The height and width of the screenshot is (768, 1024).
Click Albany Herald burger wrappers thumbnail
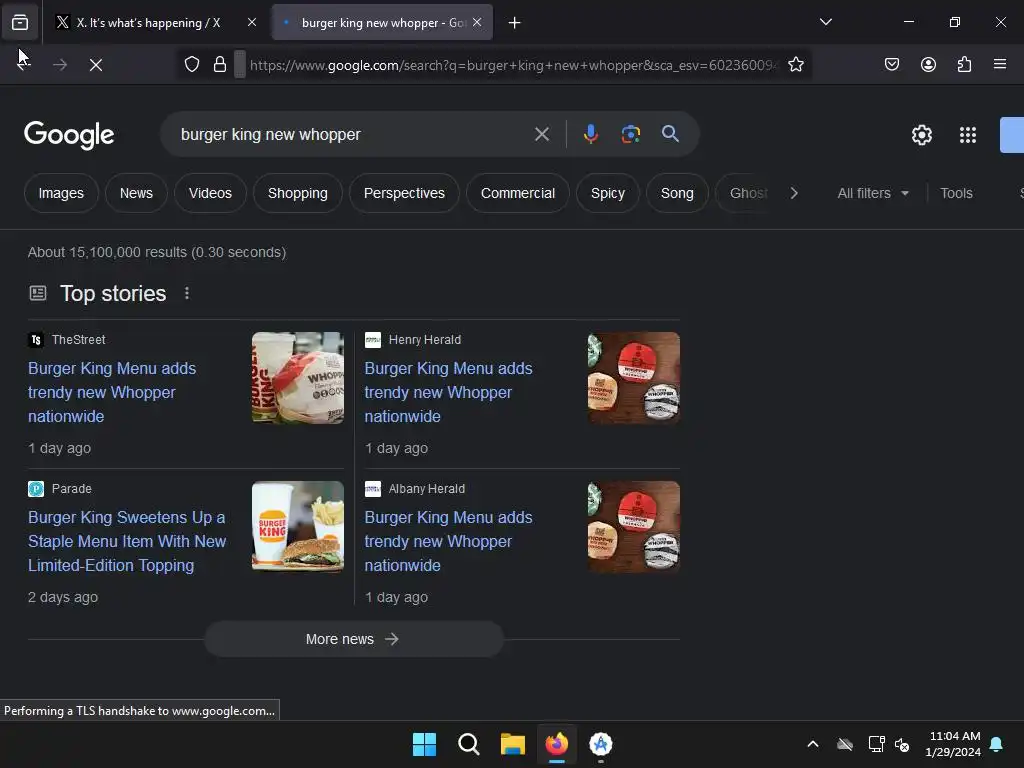[634, 526]
